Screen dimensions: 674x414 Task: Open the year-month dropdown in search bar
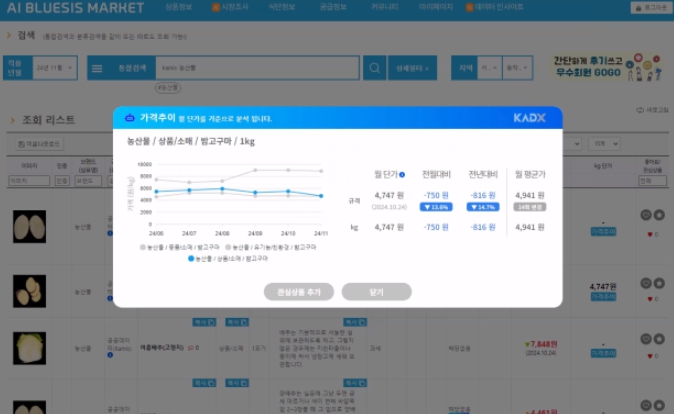coord(53,68)
